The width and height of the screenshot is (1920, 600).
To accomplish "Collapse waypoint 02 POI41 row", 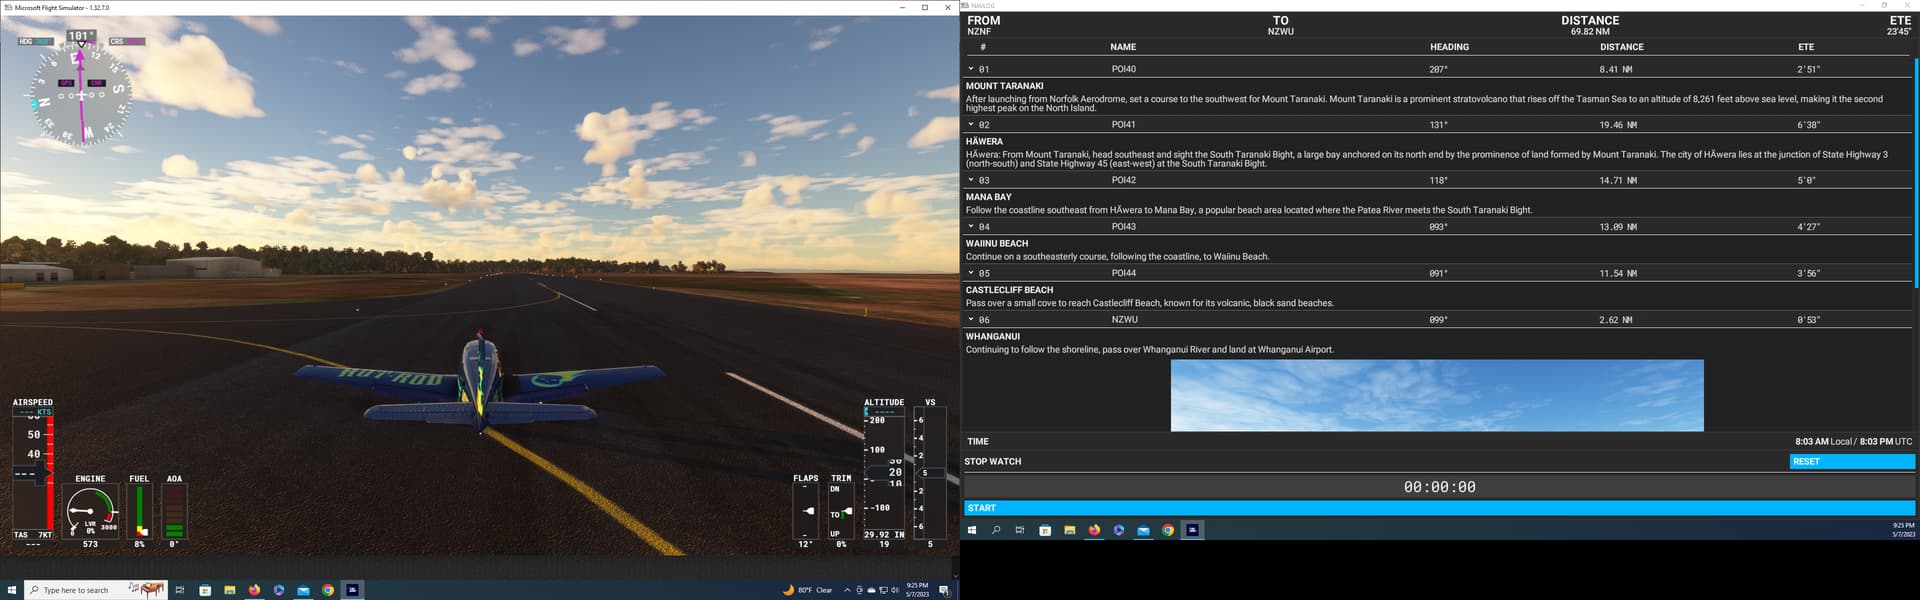I will 970,125.
